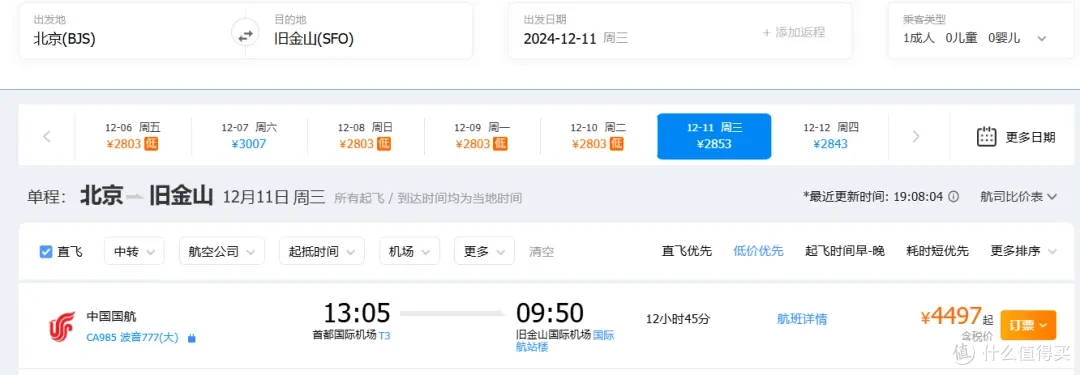Sort by 直飞优先
Screen dimensions: 1080x375
[687, 251]
